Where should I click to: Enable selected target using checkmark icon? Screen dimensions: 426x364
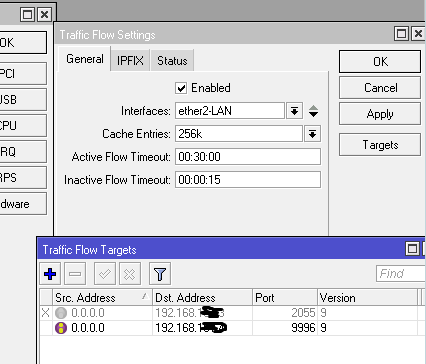point(105,274)
